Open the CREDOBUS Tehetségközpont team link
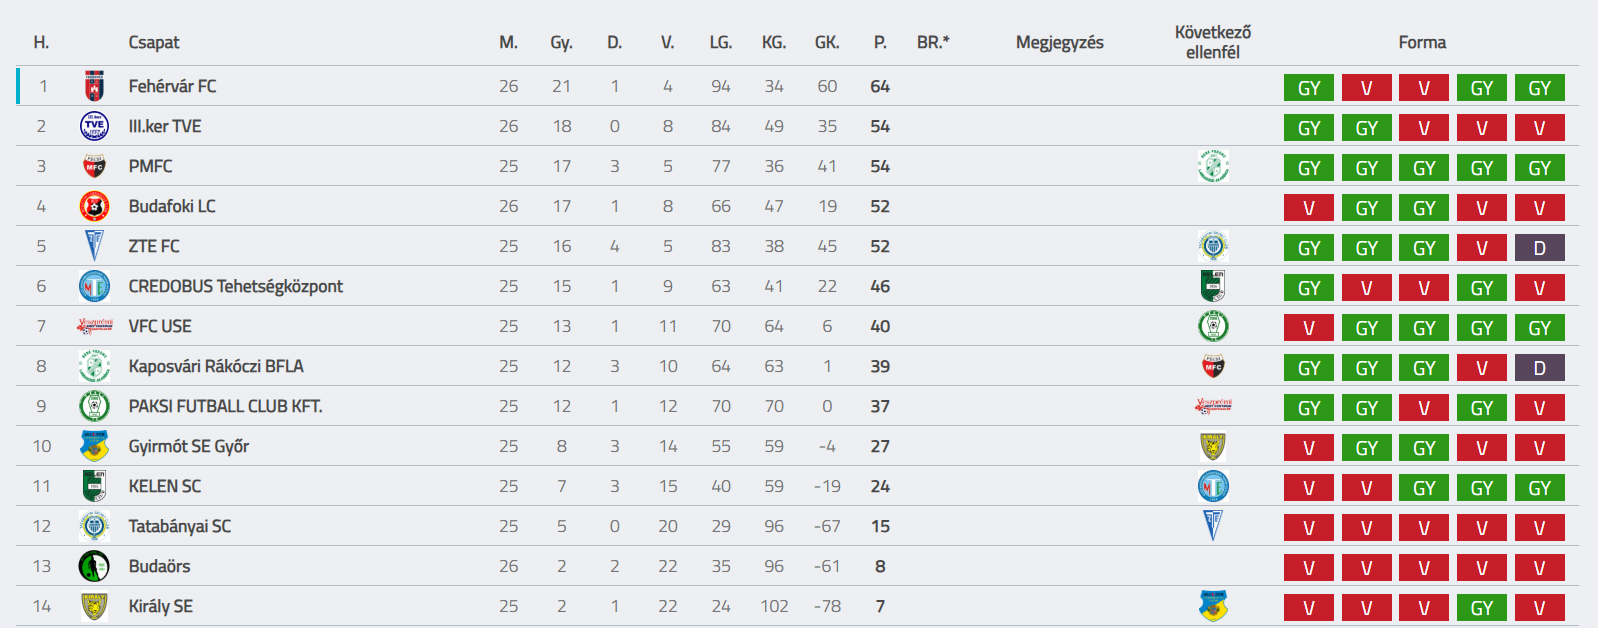 (x=235, y=286)
